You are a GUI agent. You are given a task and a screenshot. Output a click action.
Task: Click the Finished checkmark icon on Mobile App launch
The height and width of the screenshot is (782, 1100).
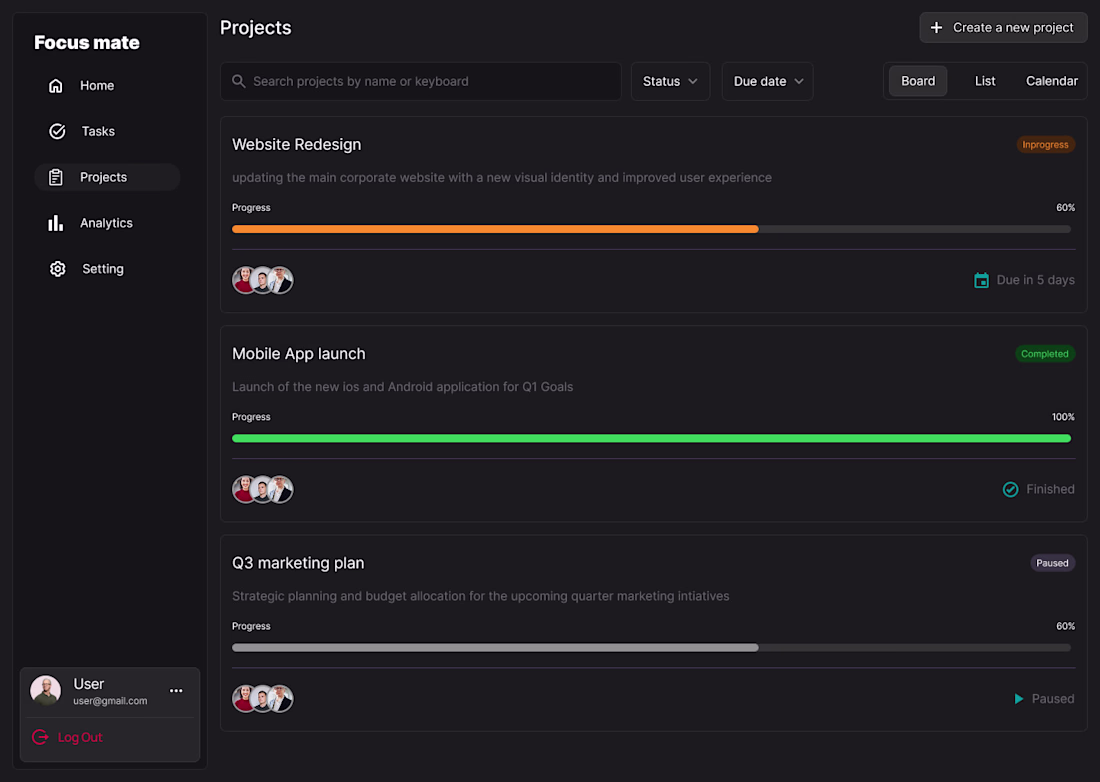(x=1010, y=489)
